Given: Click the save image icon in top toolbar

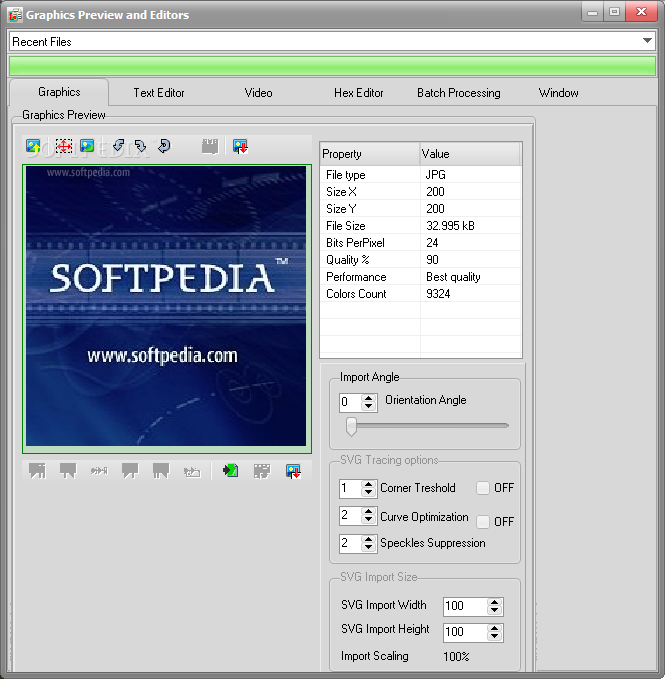Looking at the screenshot, I should pos(240,147).
